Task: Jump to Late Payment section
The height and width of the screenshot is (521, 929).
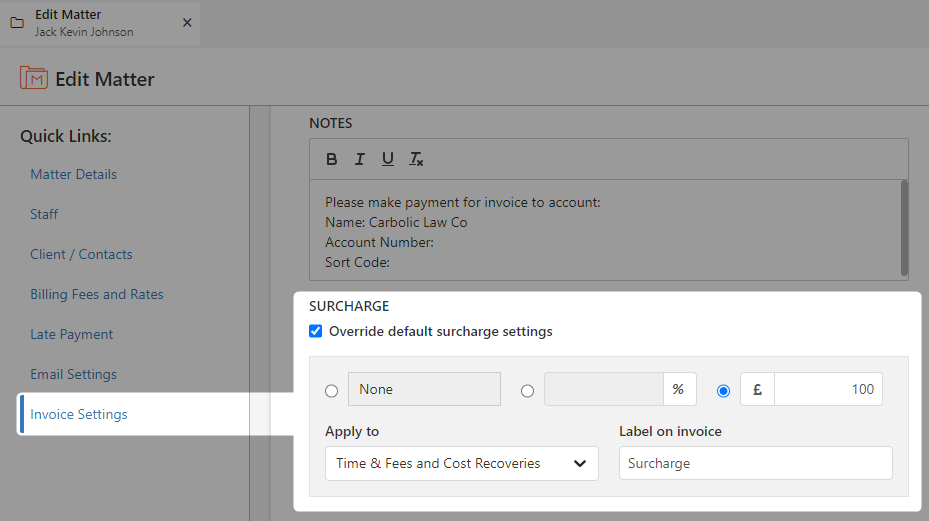Action: point(71,334)
